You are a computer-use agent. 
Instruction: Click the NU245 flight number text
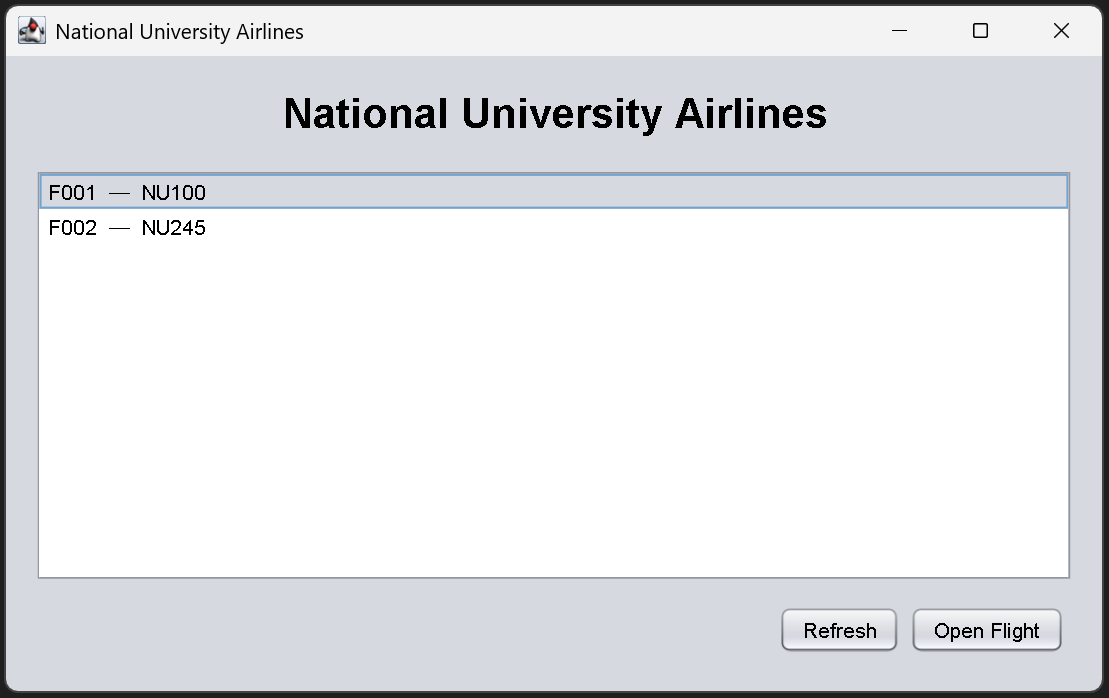[173, 228]
